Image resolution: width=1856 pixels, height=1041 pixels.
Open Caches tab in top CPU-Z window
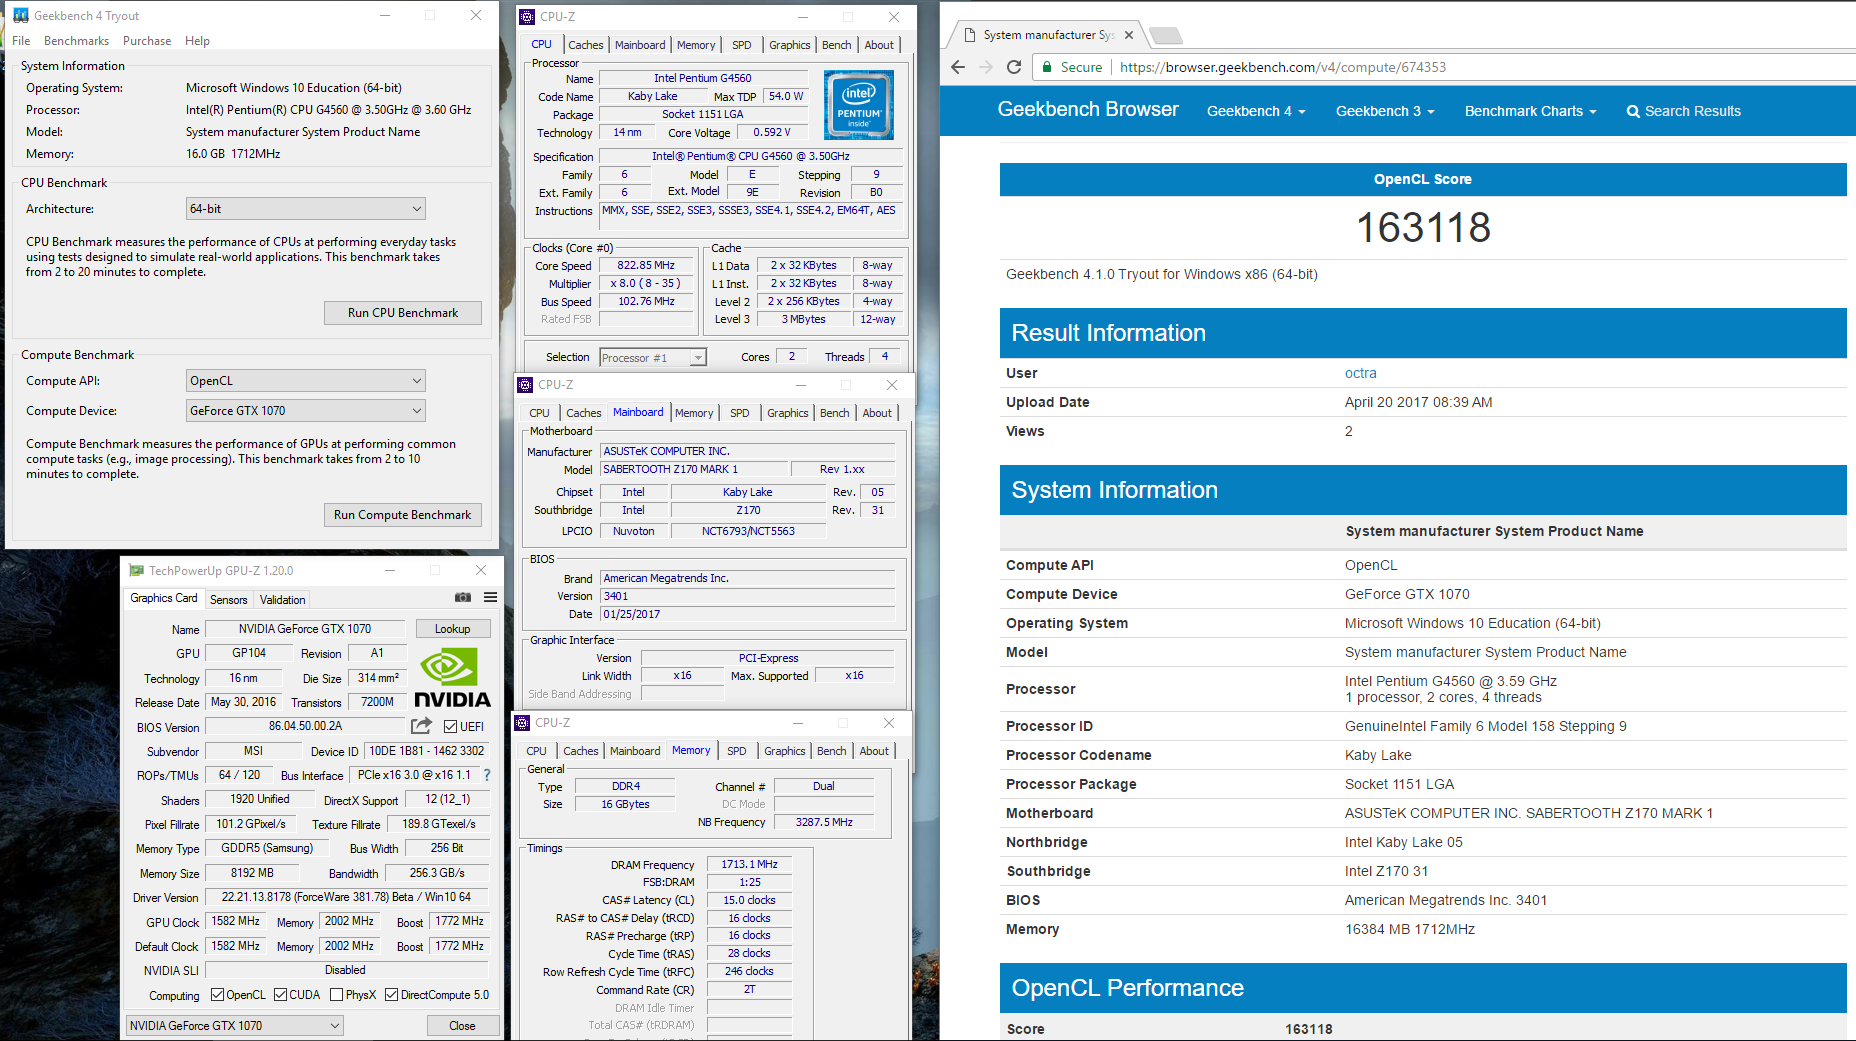[586, 45]
